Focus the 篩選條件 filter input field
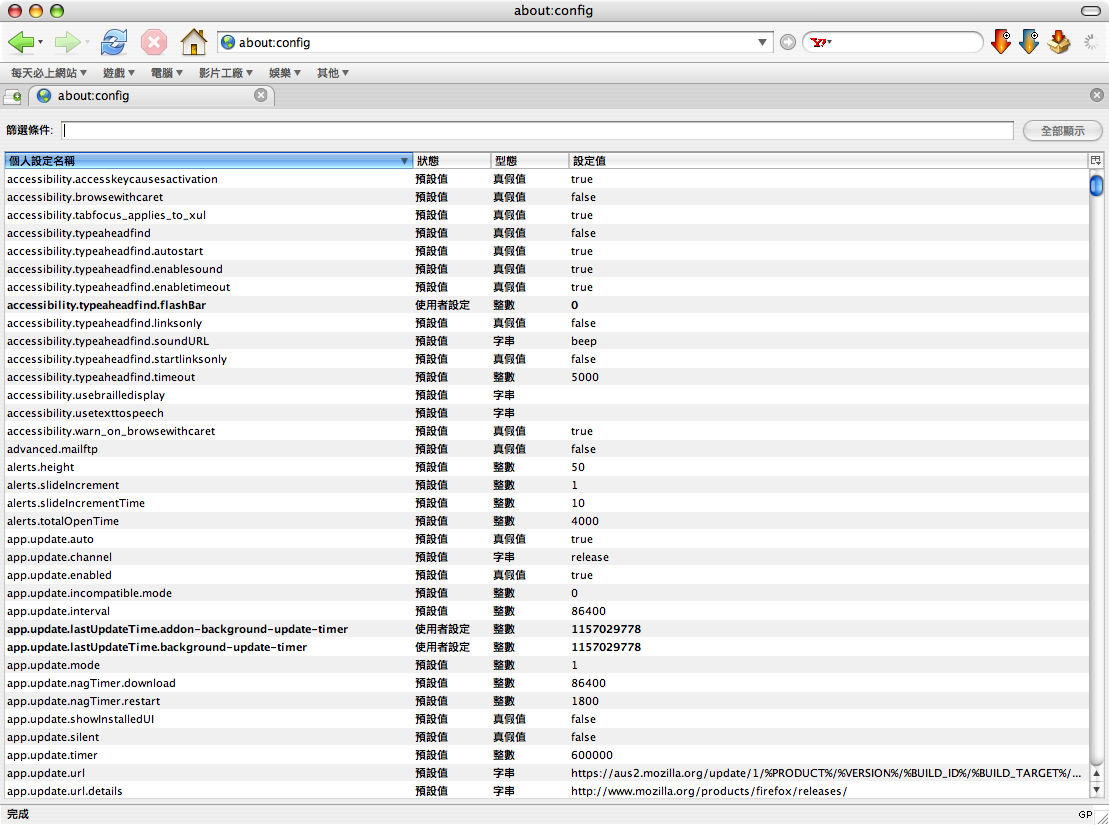Image resolution: width=1109 pixels, height=825 pixels. point(538,130)
